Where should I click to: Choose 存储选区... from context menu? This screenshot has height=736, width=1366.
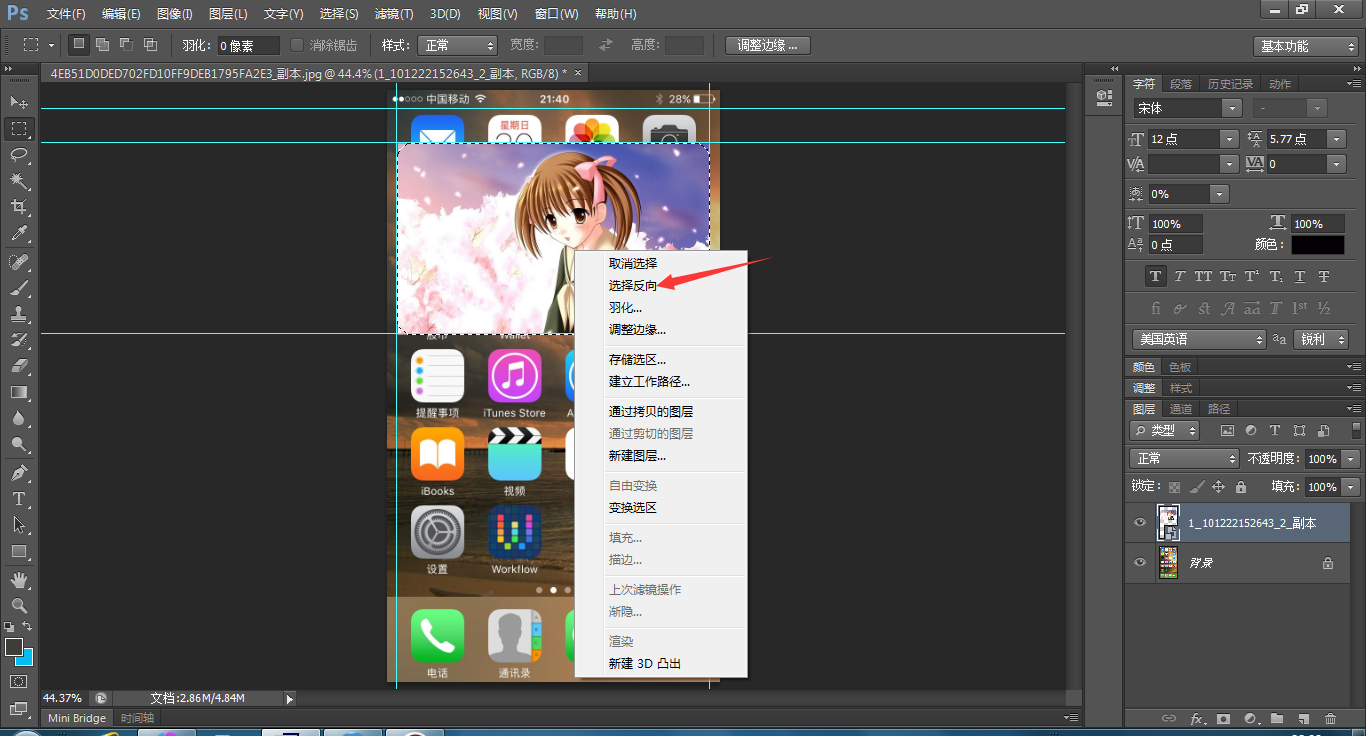tap(637, 359)
